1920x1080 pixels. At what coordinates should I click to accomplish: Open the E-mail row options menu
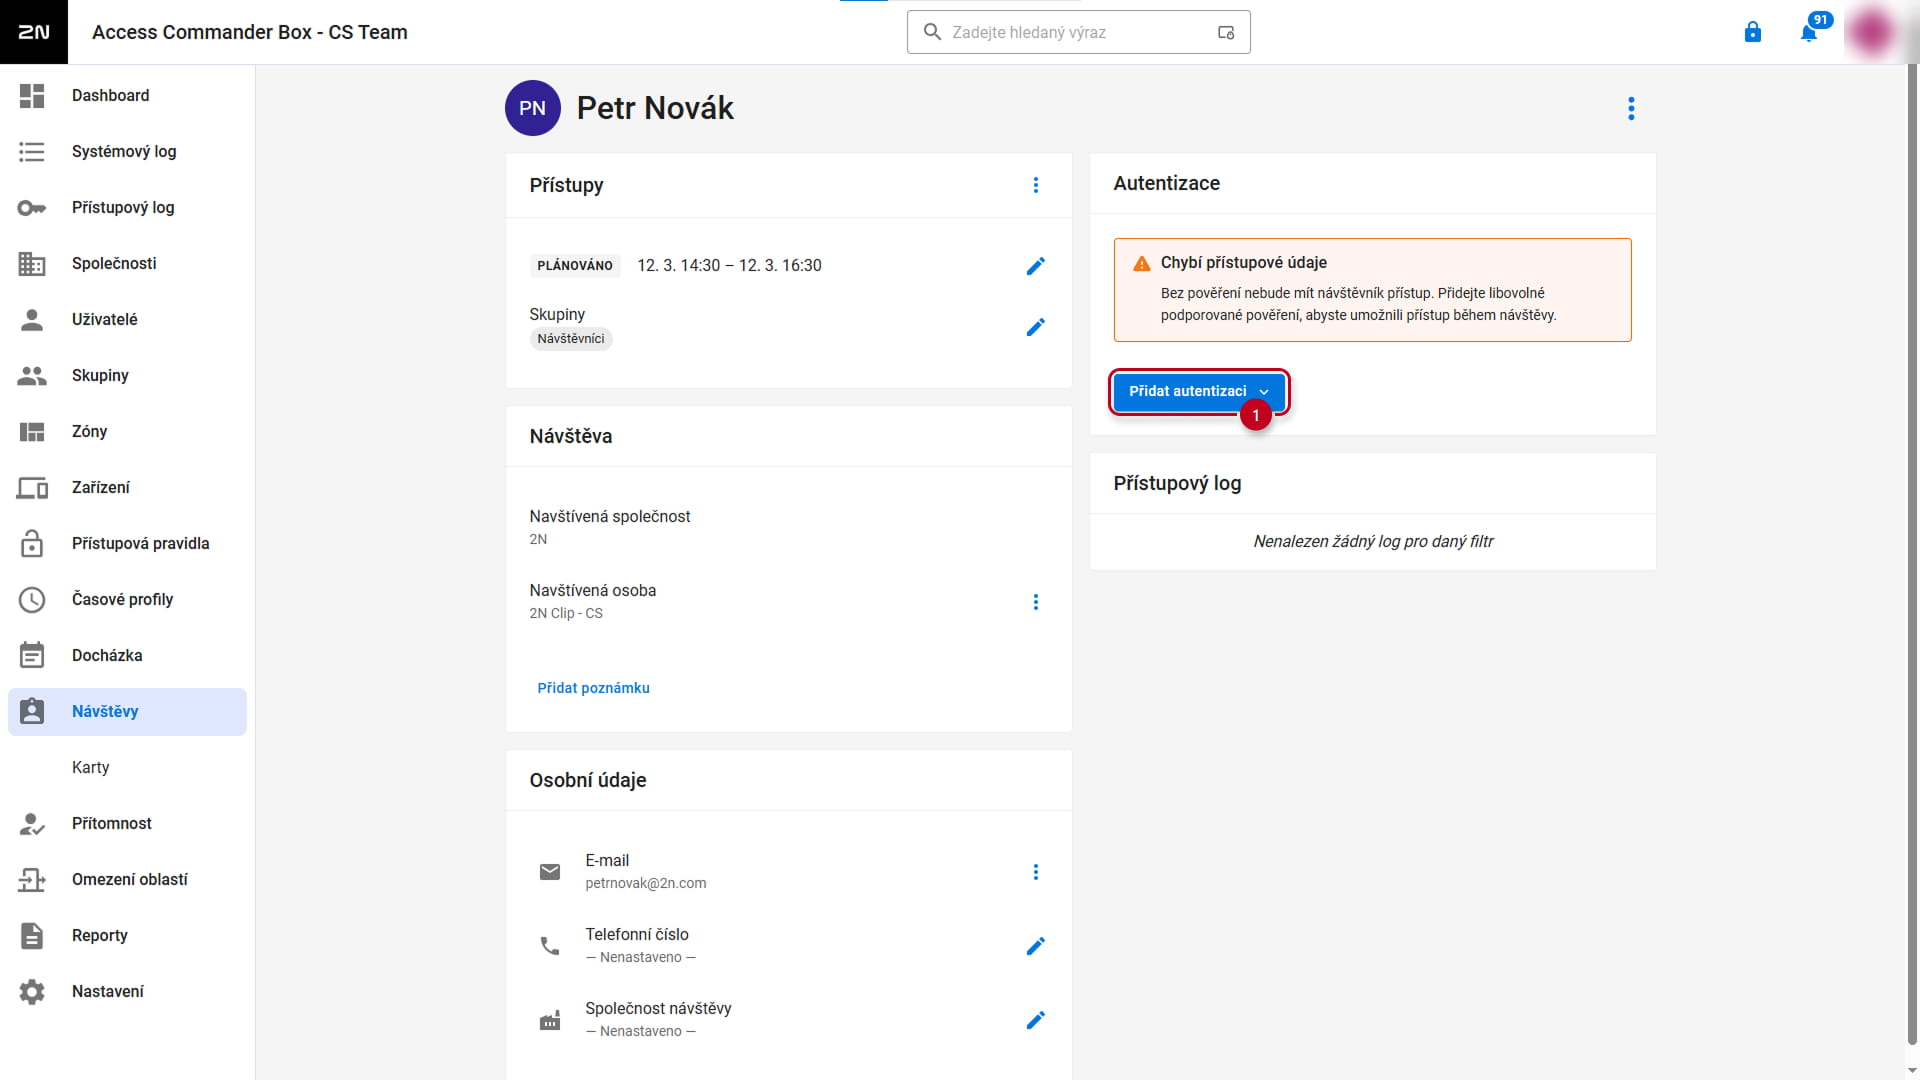tap(1036, 872)
